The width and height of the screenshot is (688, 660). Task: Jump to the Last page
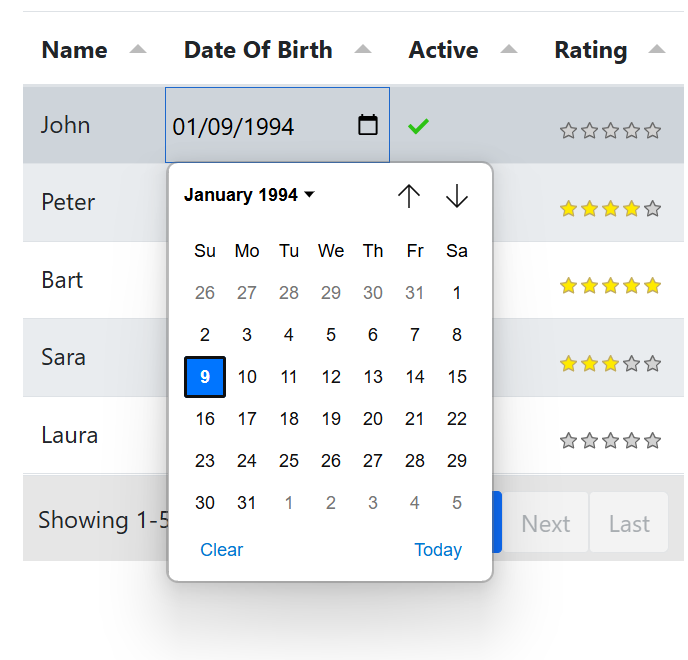click(629, 523)
